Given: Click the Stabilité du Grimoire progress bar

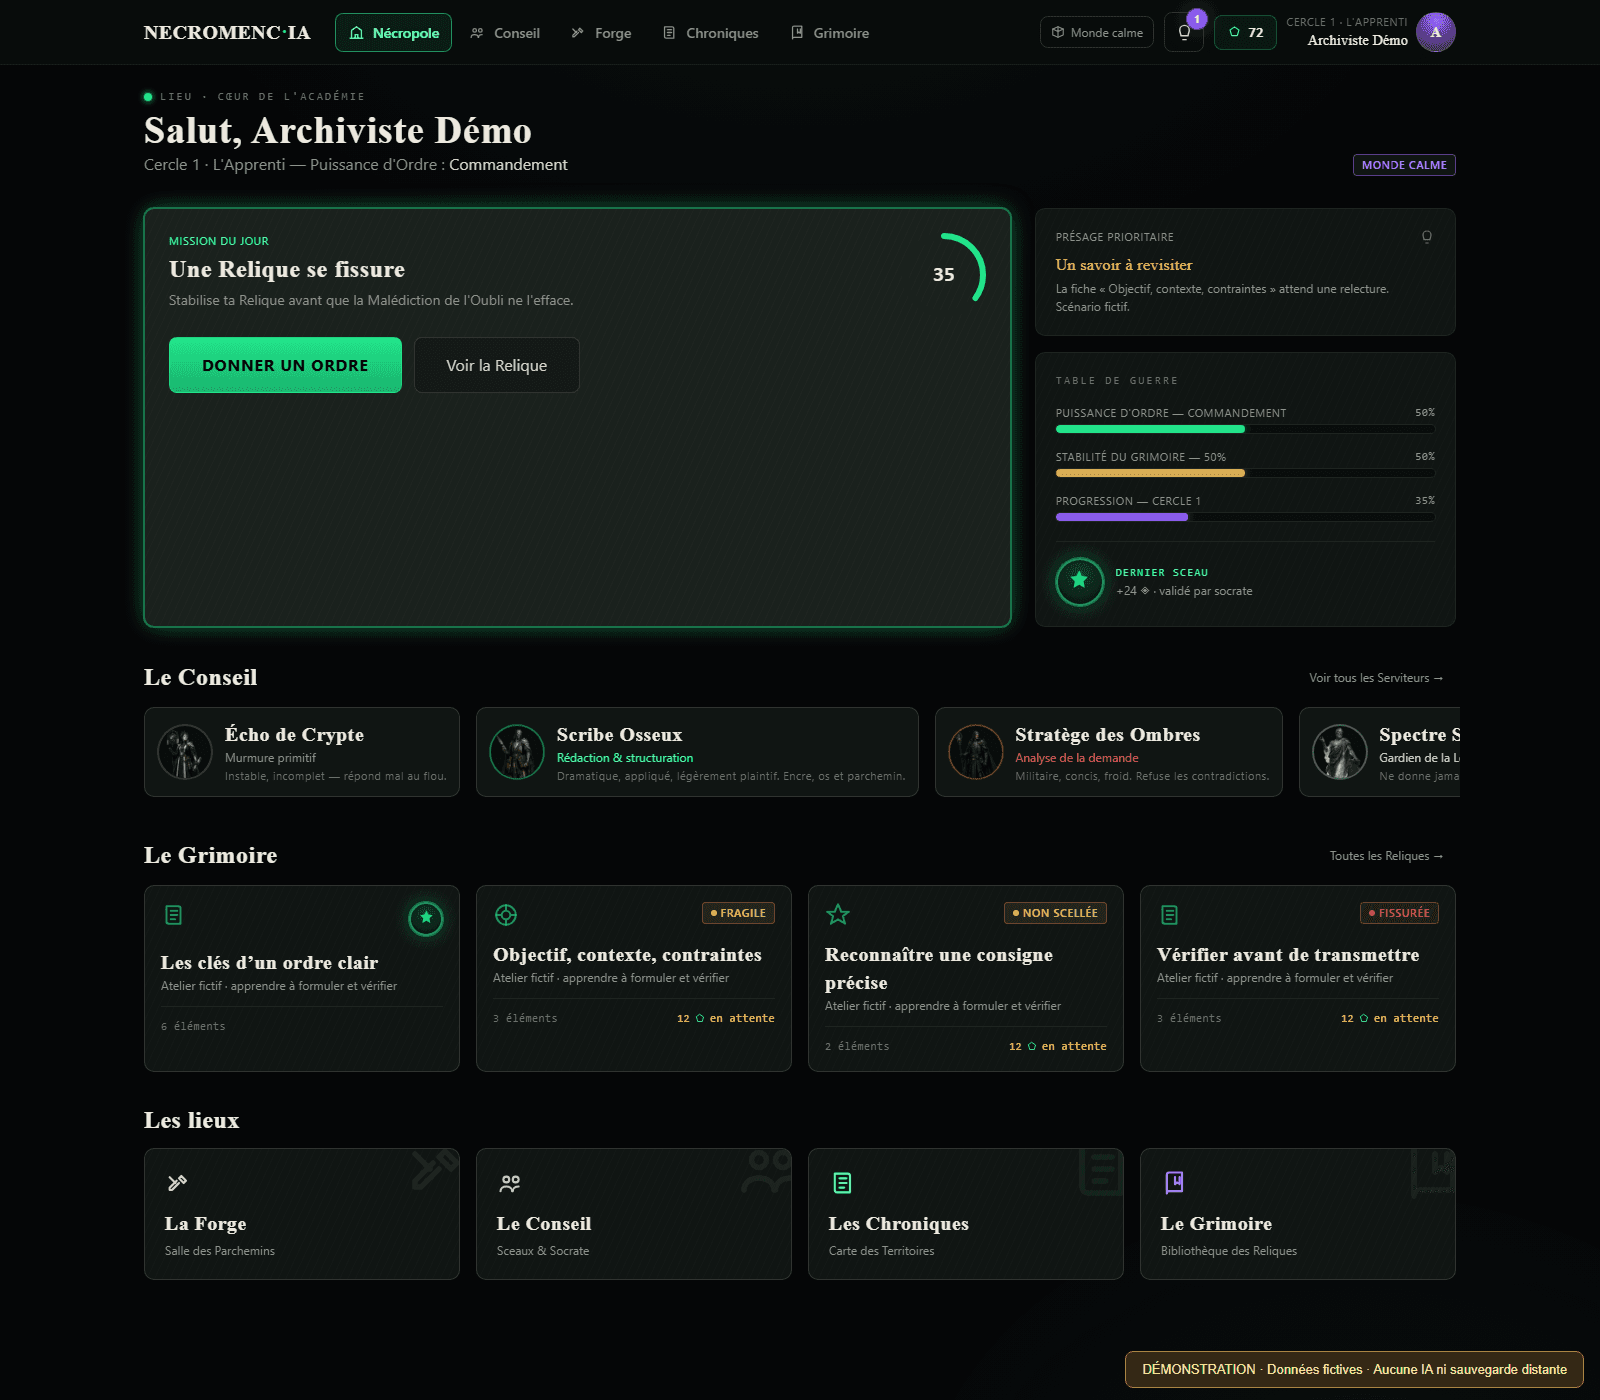Looking at the screenshot, I should pyautogui.click(x=1245, y=473).
